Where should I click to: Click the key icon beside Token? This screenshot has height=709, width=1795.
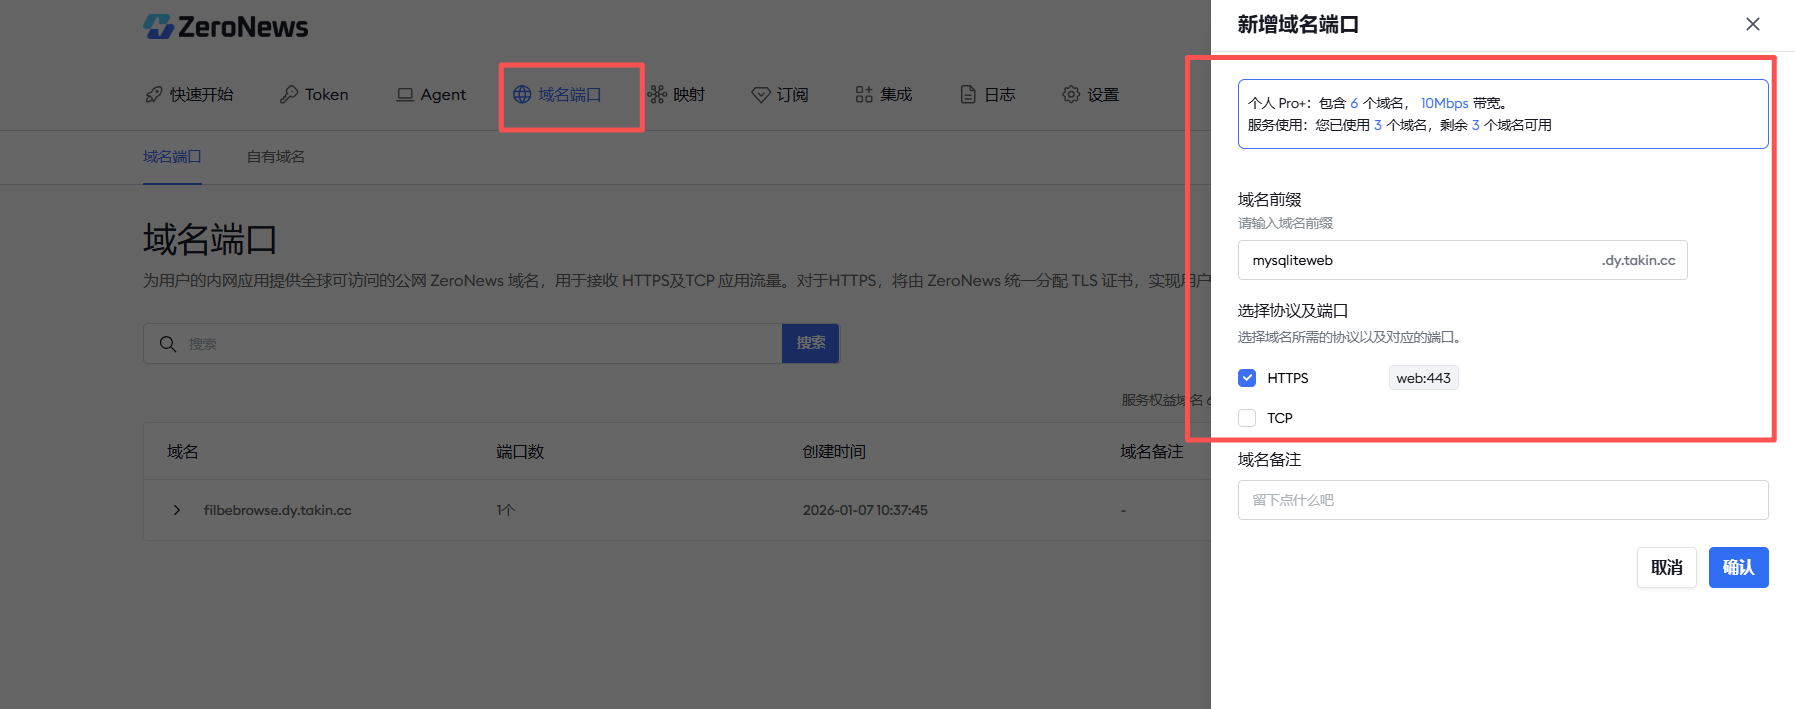289,94
